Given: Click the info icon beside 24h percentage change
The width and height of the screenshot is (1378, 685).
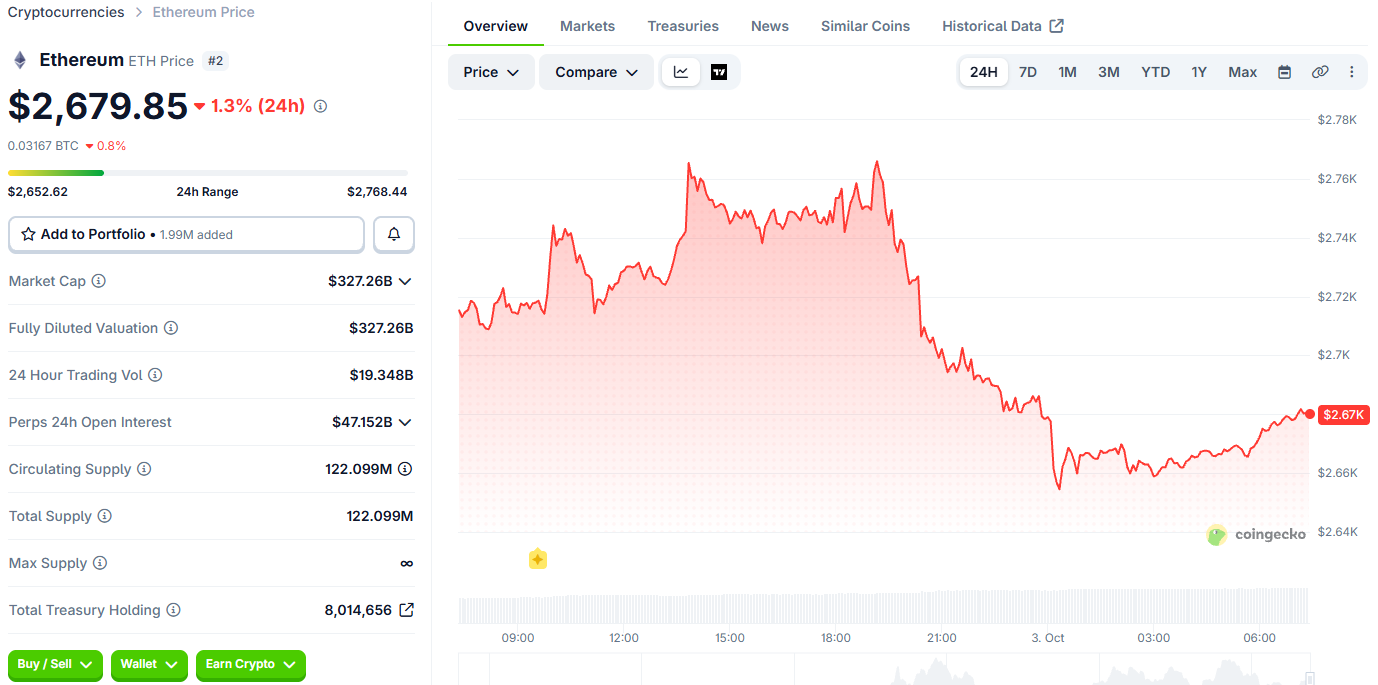Looking at the screenshot, I should click(320, 106).
